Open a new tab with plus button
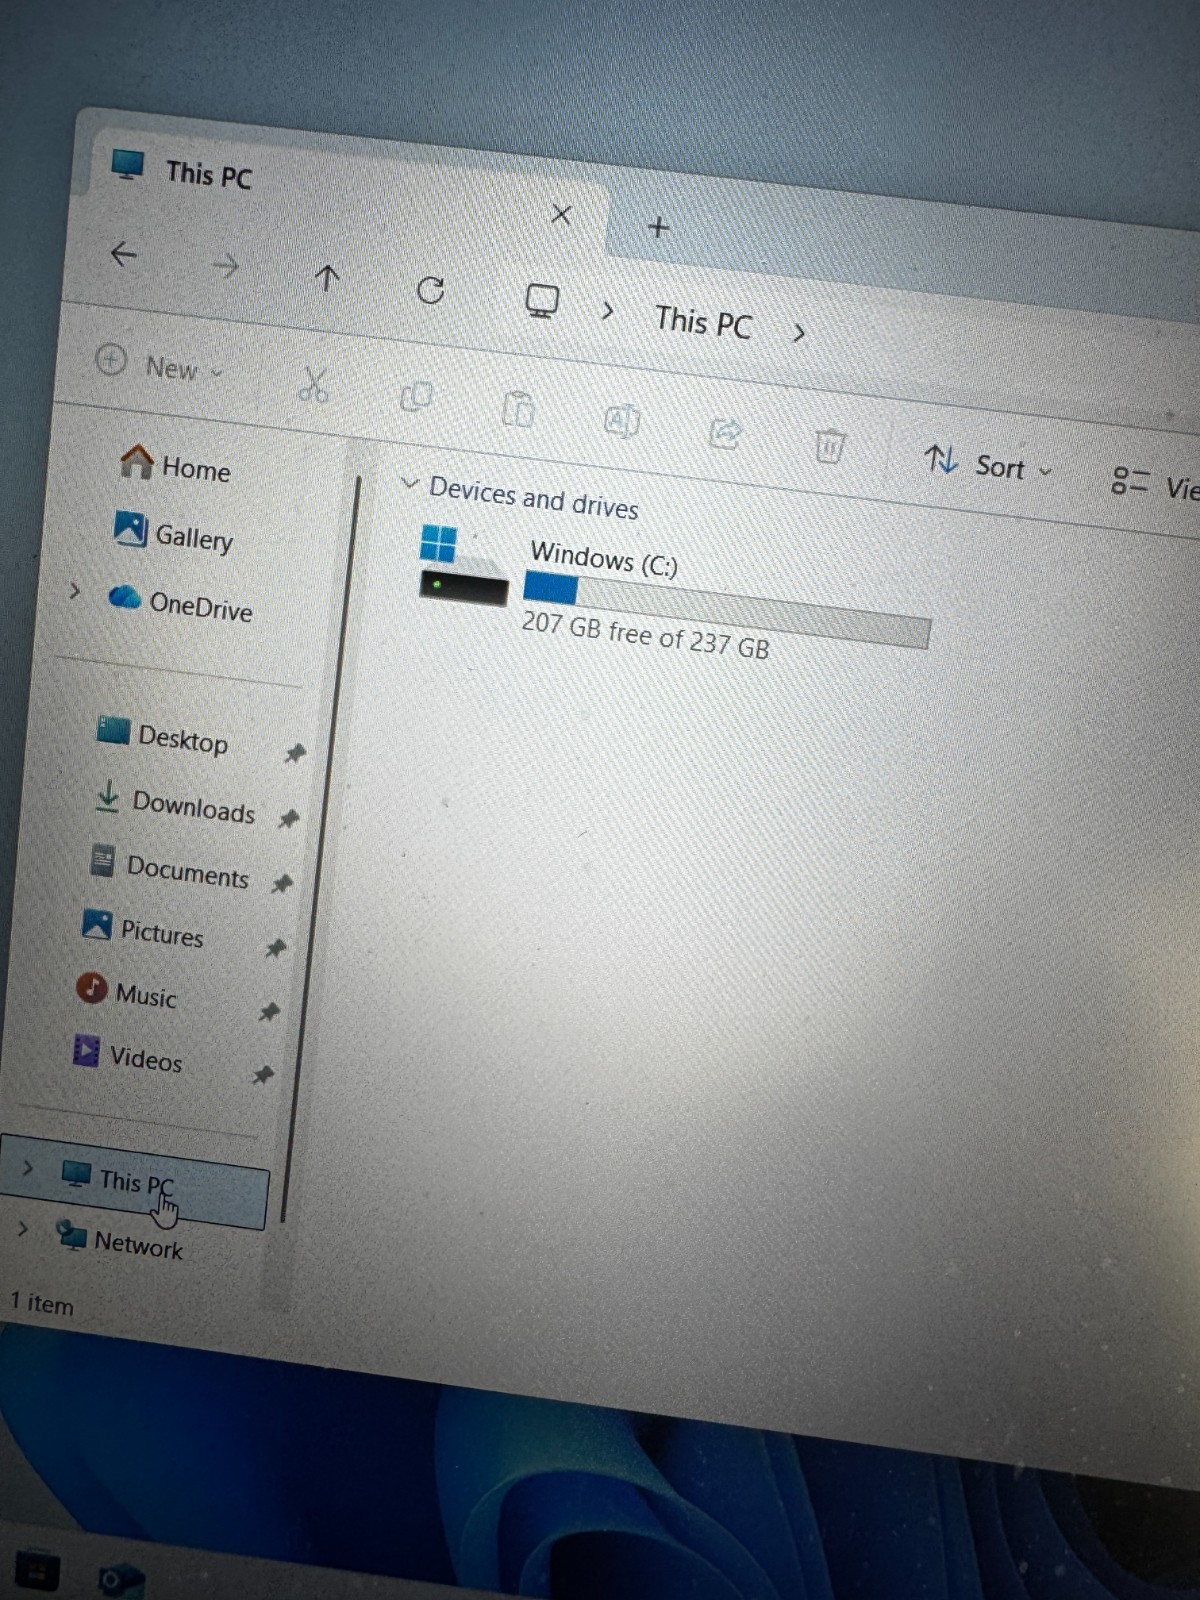1200x1600 pixels. click(658, 227)
